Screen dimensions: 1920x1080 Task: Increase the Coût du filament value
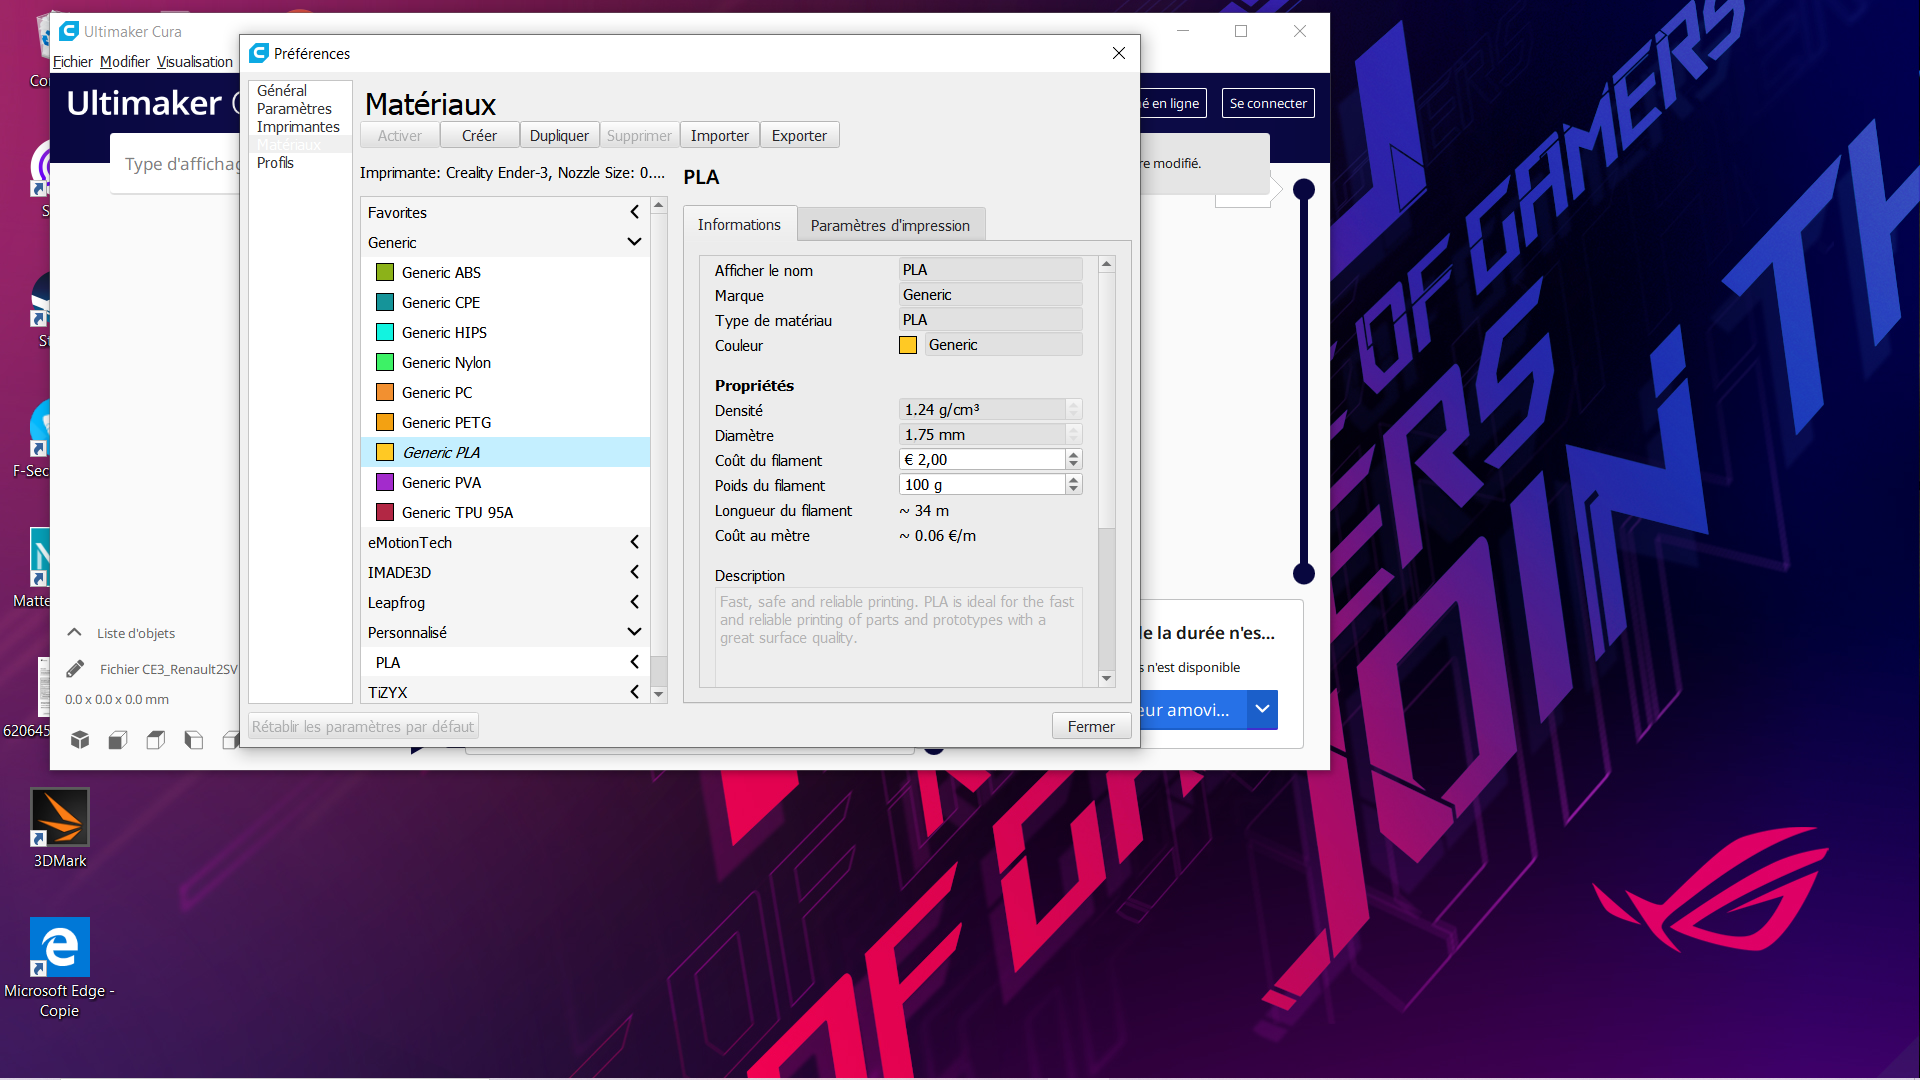[1074, 455]
